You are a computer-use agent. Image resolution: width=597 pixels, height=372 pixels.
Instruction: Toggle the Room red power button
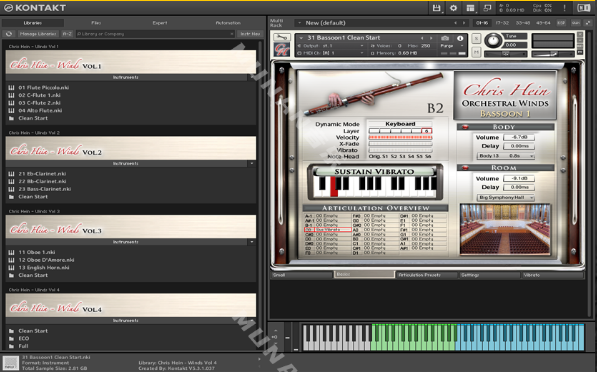(x=465, y=168)
